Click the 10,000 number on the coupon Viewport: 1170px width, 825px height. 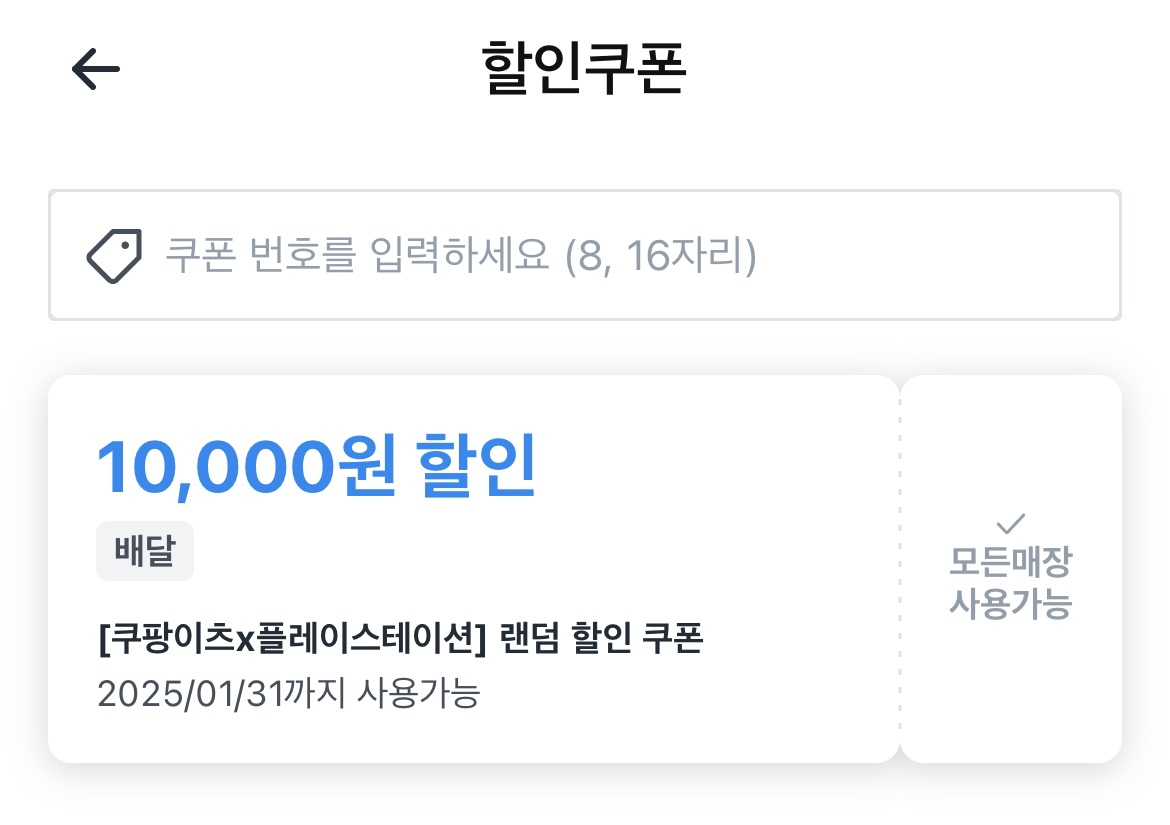coord(213,467)
